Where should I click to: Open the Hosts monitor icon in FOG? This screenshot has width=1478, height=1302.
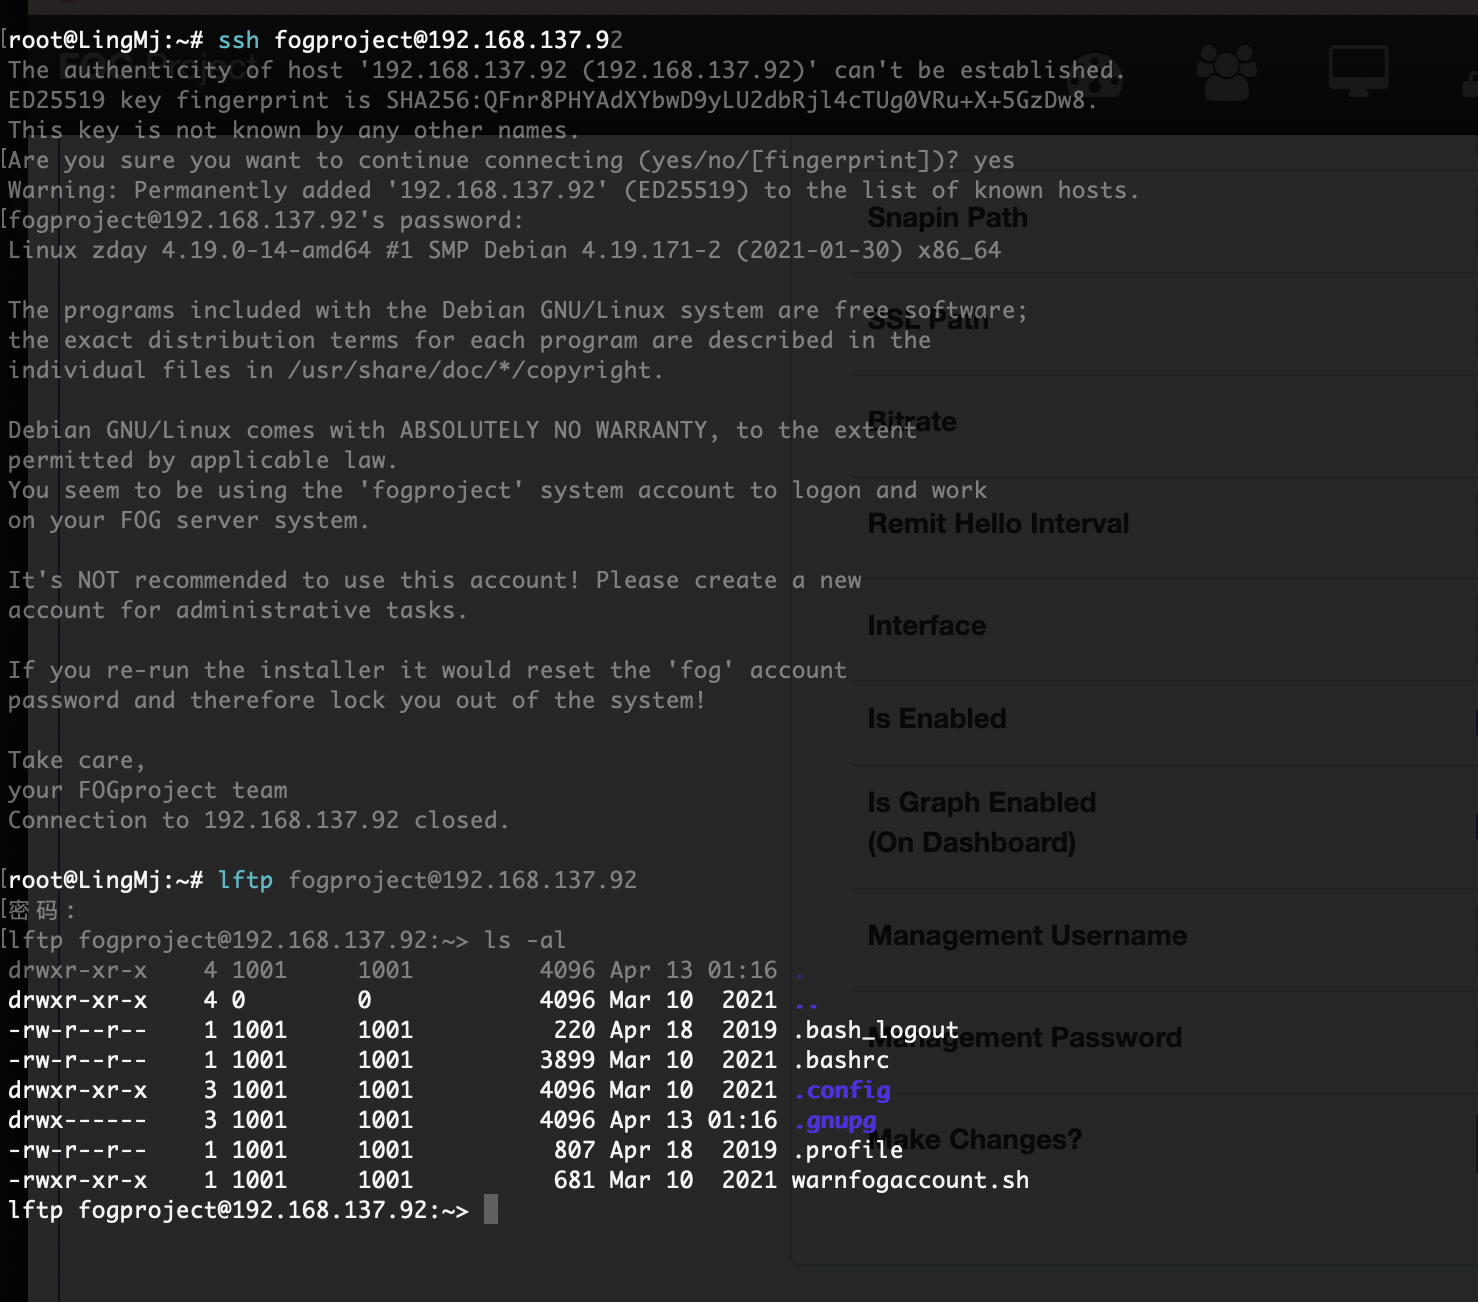tap(1358, 70)
